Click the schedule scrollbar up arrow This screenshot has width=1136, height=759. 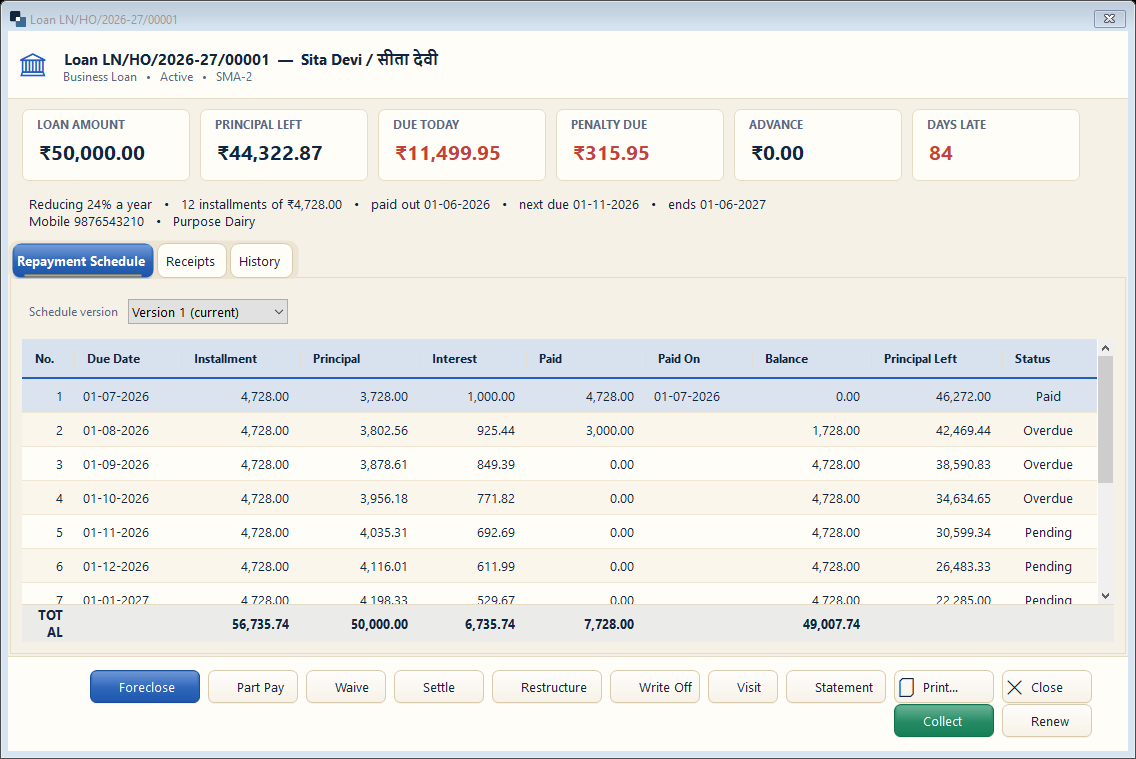click(x=1105, y=348)
